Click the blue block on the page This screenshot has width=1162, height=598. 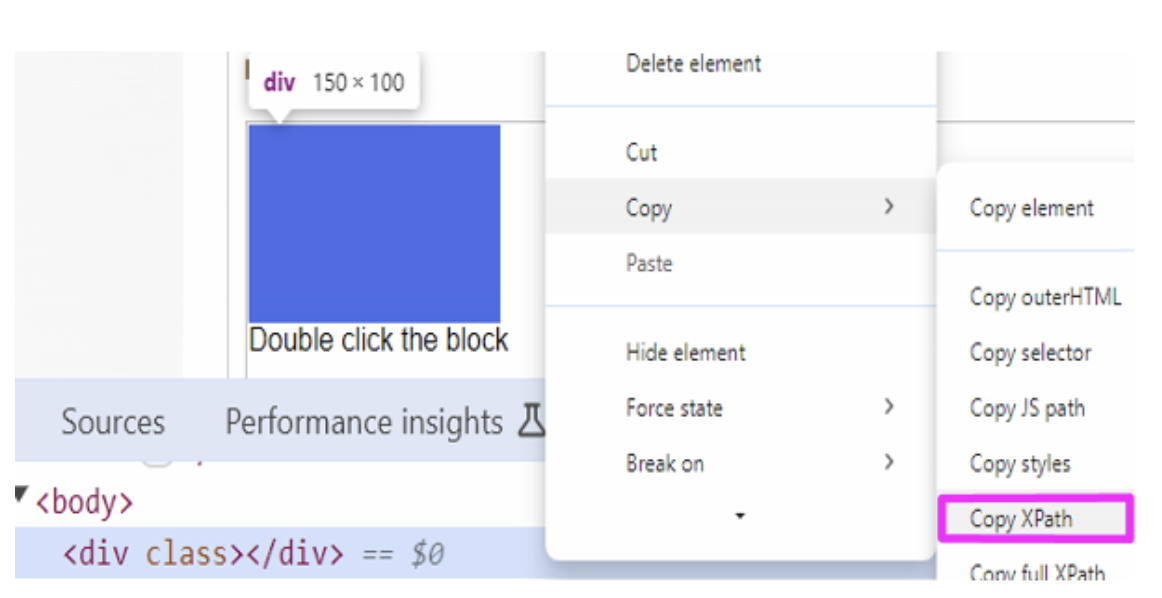pyautogui.click(x=374, y=223)
